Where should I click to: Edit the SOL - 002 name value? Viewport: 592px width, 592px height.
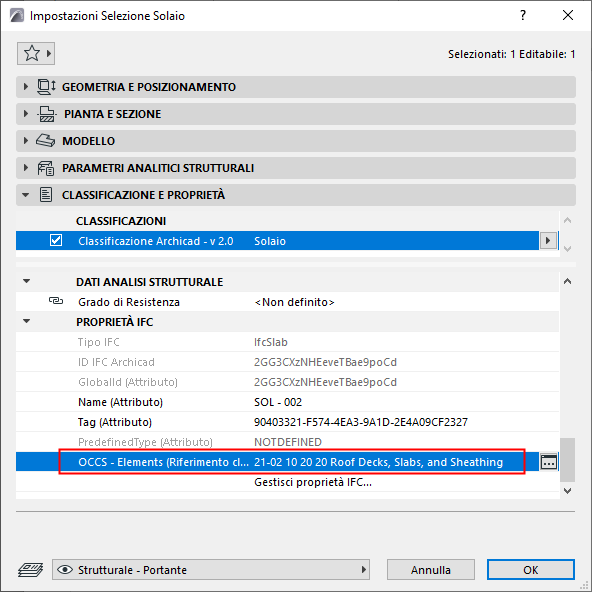(x=278, y=402)
